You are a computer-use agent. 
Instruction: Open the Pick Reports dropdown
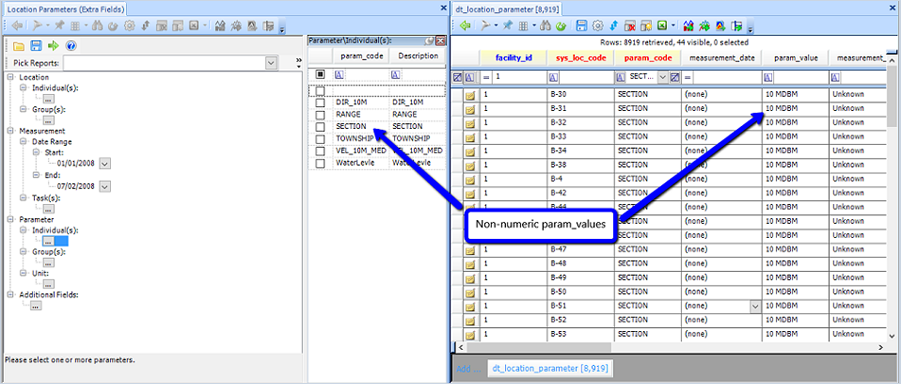click(271, 63)
